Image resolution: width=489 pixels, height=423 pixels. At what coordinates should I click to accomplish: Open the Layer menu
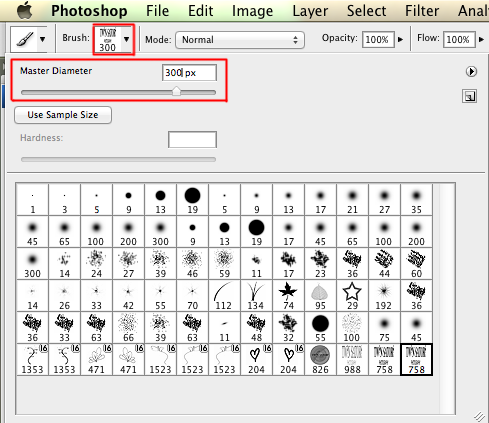(310, 11)
